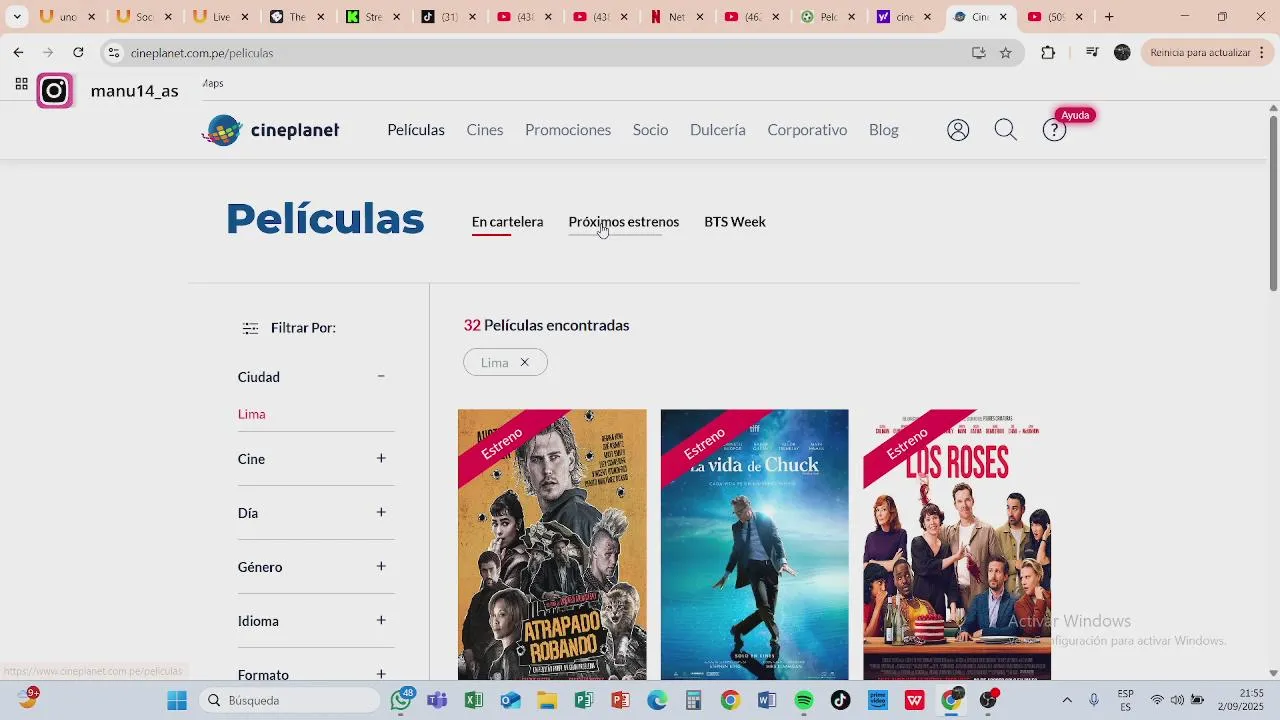Reload the page in Chrome
This screenshot has height=720, width=1280.
pos(78,53)
